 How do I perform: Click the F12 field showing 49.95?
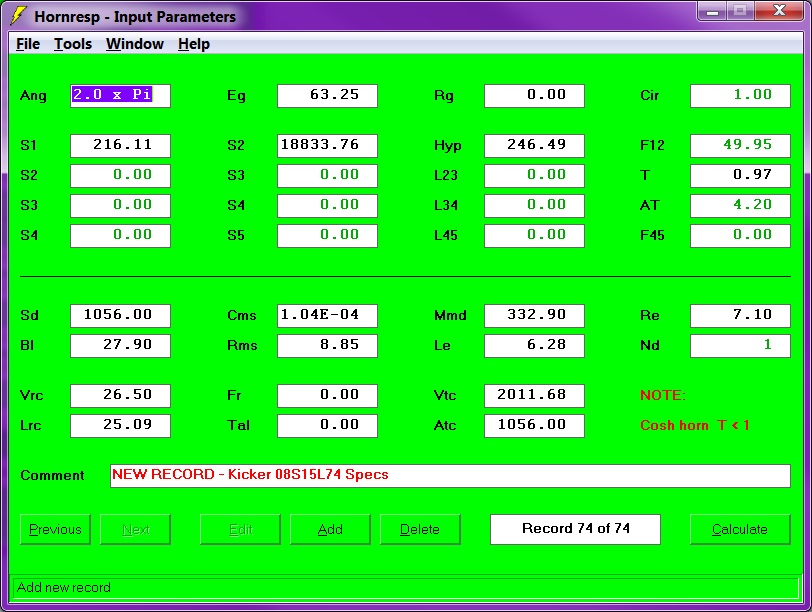[x=741, y=145]
